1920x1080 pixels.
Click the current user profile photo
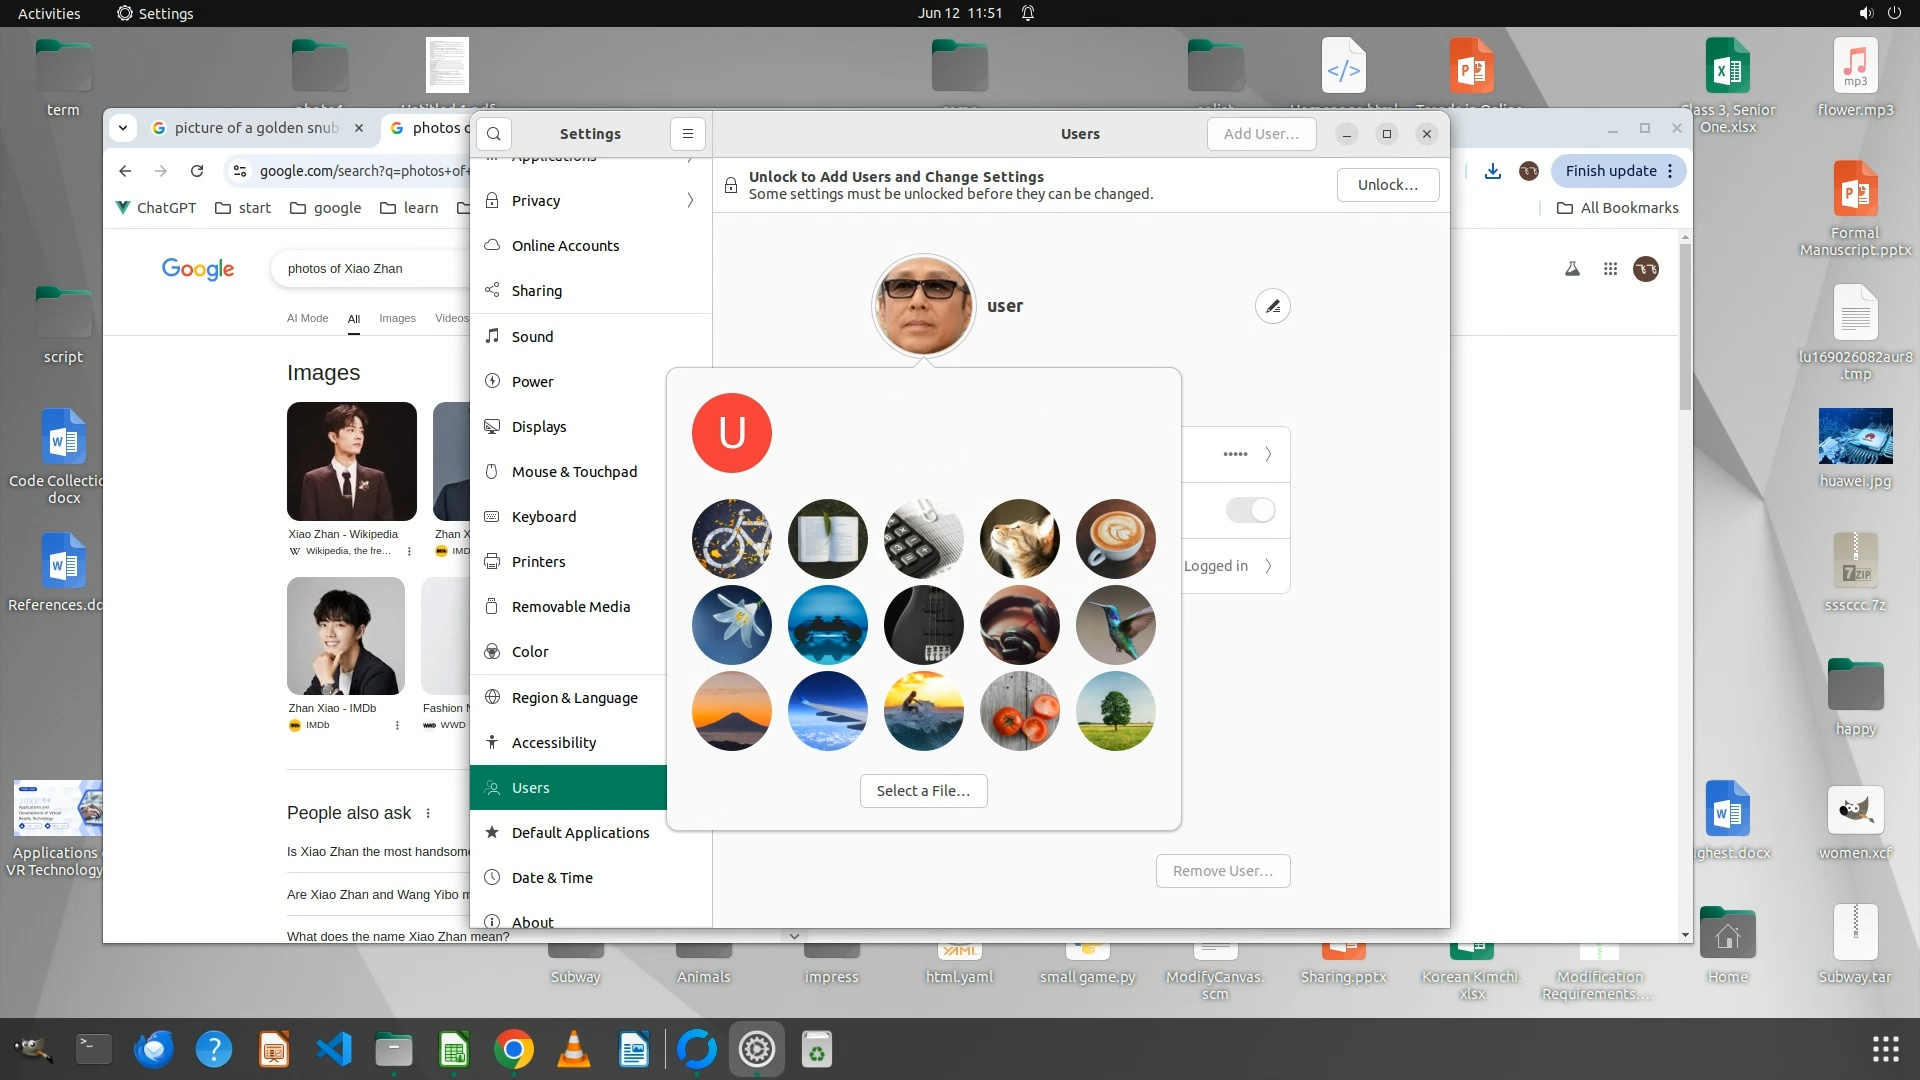(x=922, y=305)
